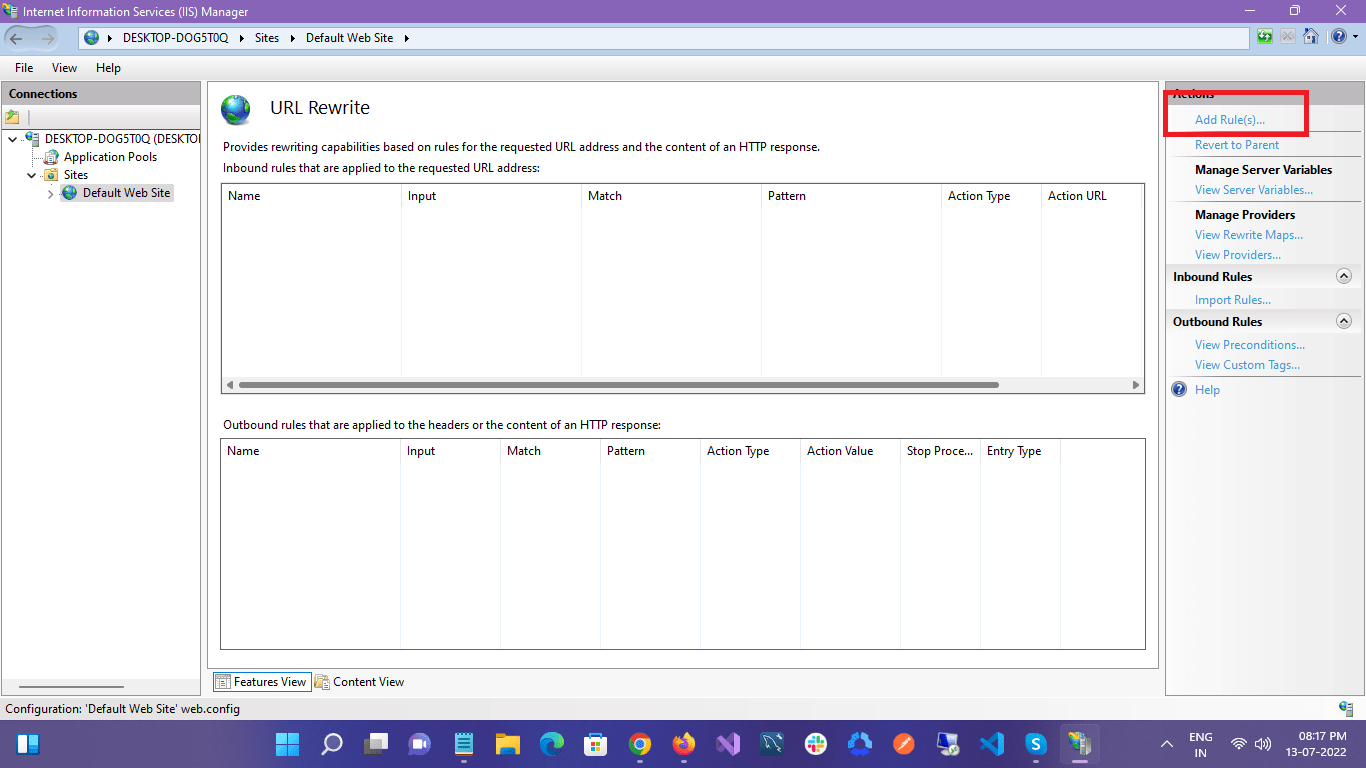1366x768 pixels.
Task: Show hidden system tray icons
Action: click(x=1166, y=744)
